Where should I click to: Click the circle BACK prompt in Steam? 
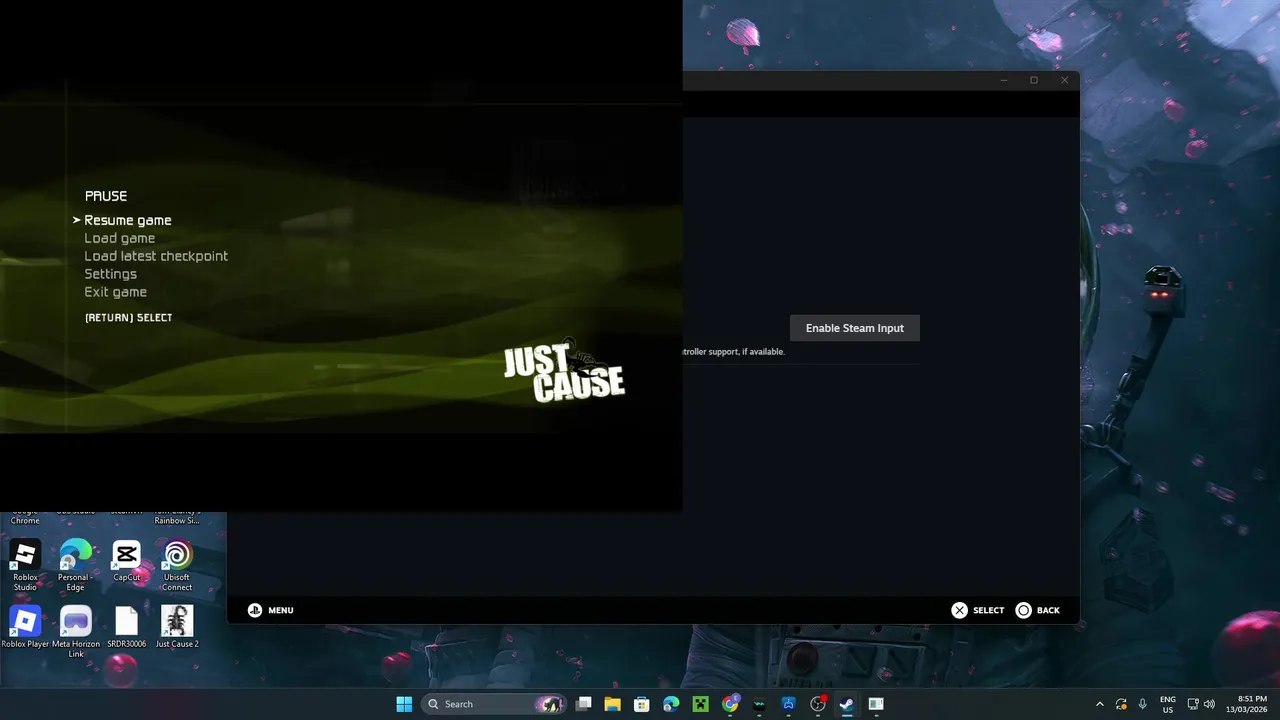[x=1038, y=610]
